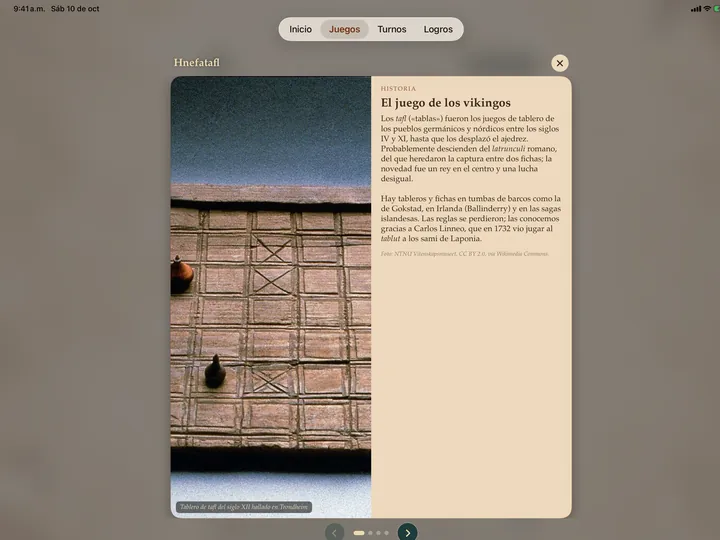720x540 pixels.
Task: Tap the date 'Sáb 10 de oct'
Action: [x=75, y=9]
